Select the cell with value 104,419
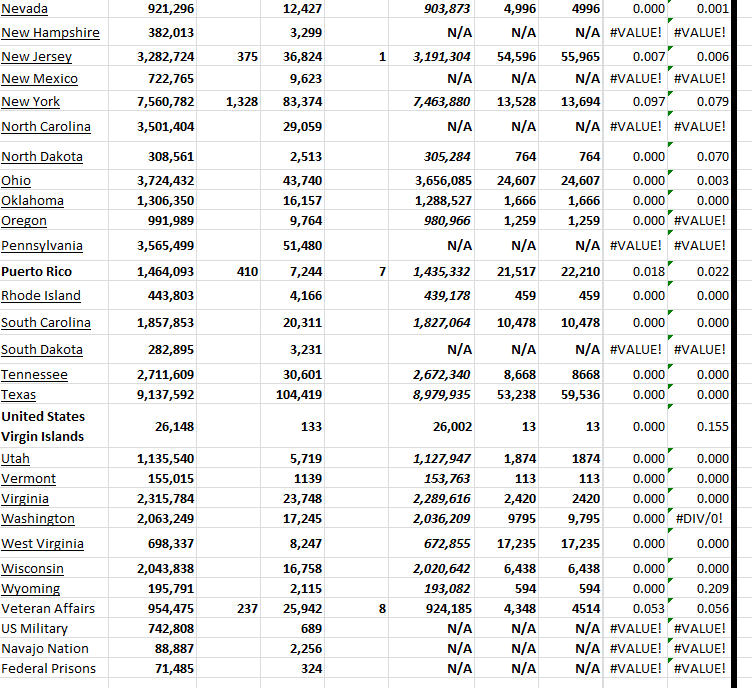Image resolution: width=752 pixels, height=688 pixels. (298, 395)
